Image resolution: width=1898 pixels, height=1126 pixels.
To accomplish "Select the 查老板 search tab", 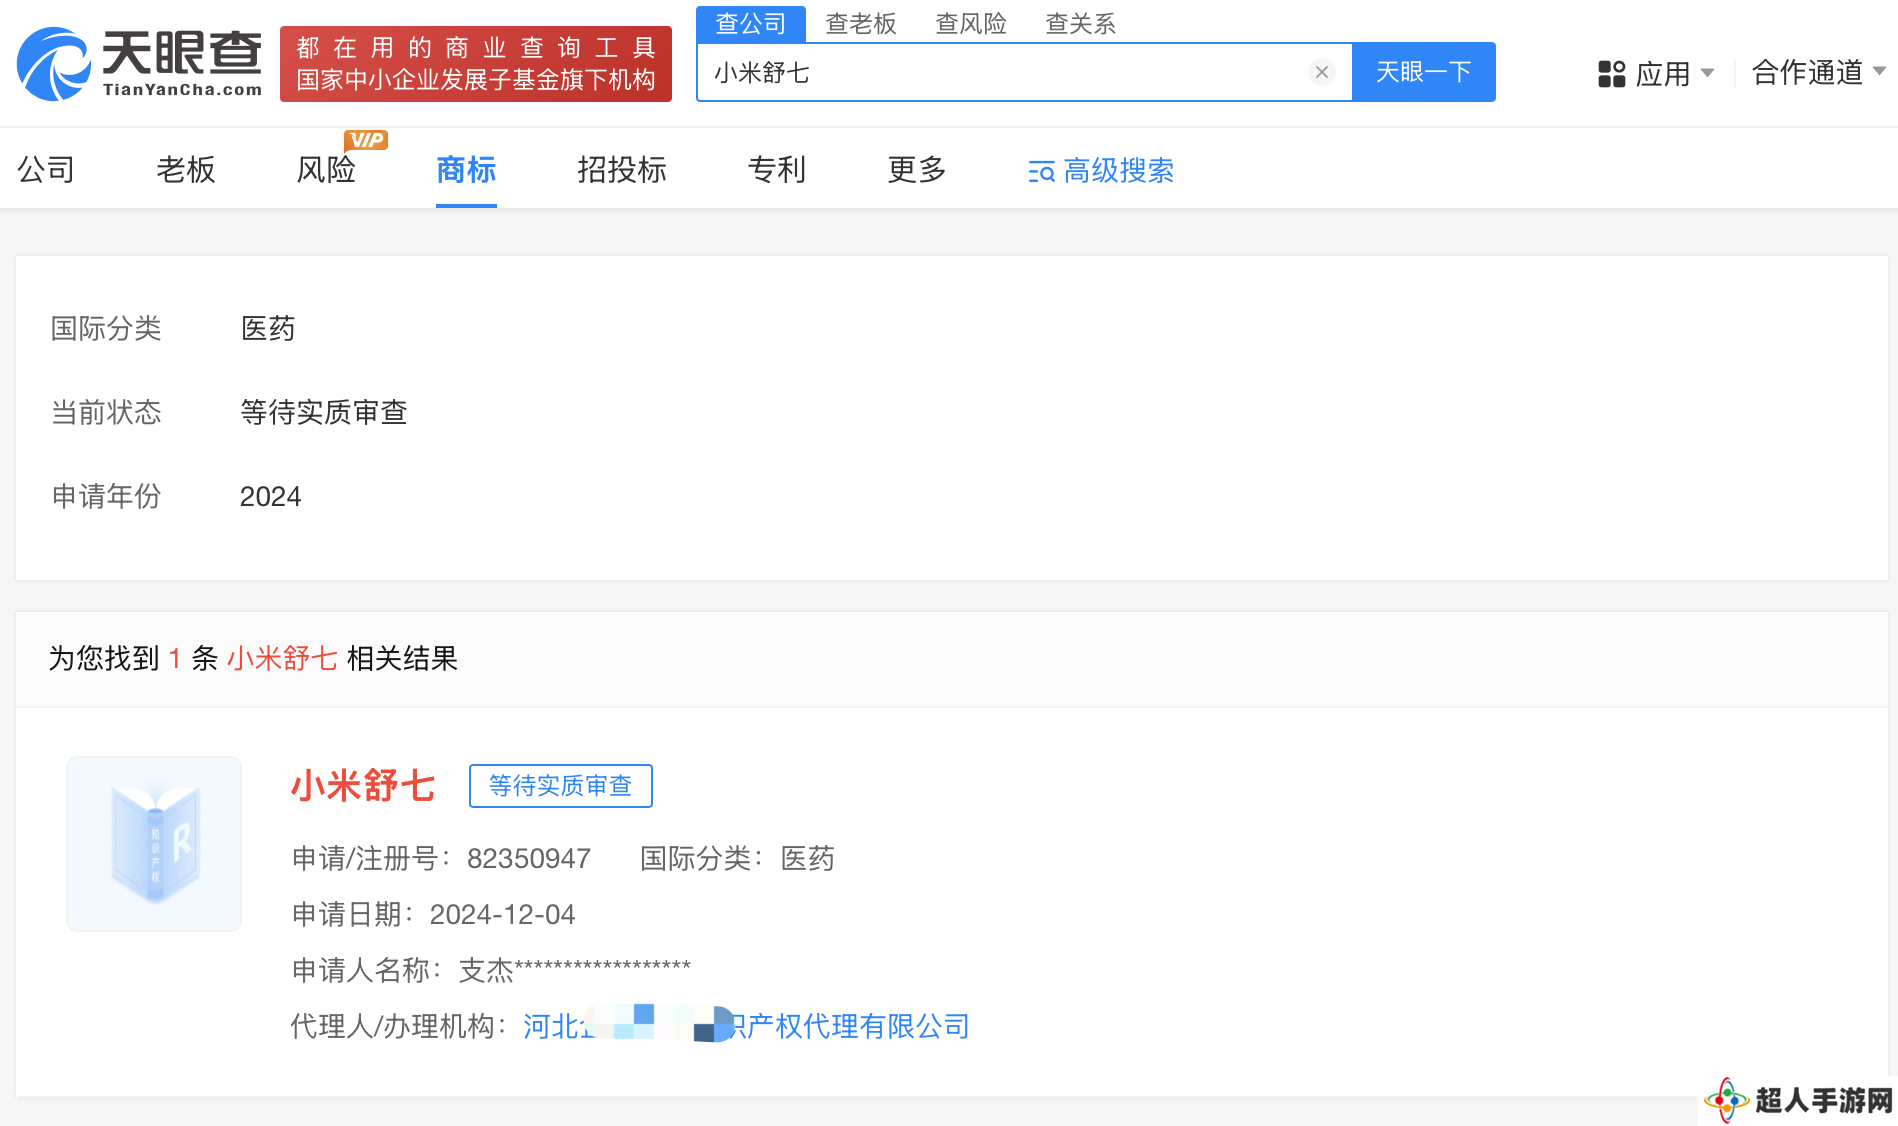I will point(861,23).
